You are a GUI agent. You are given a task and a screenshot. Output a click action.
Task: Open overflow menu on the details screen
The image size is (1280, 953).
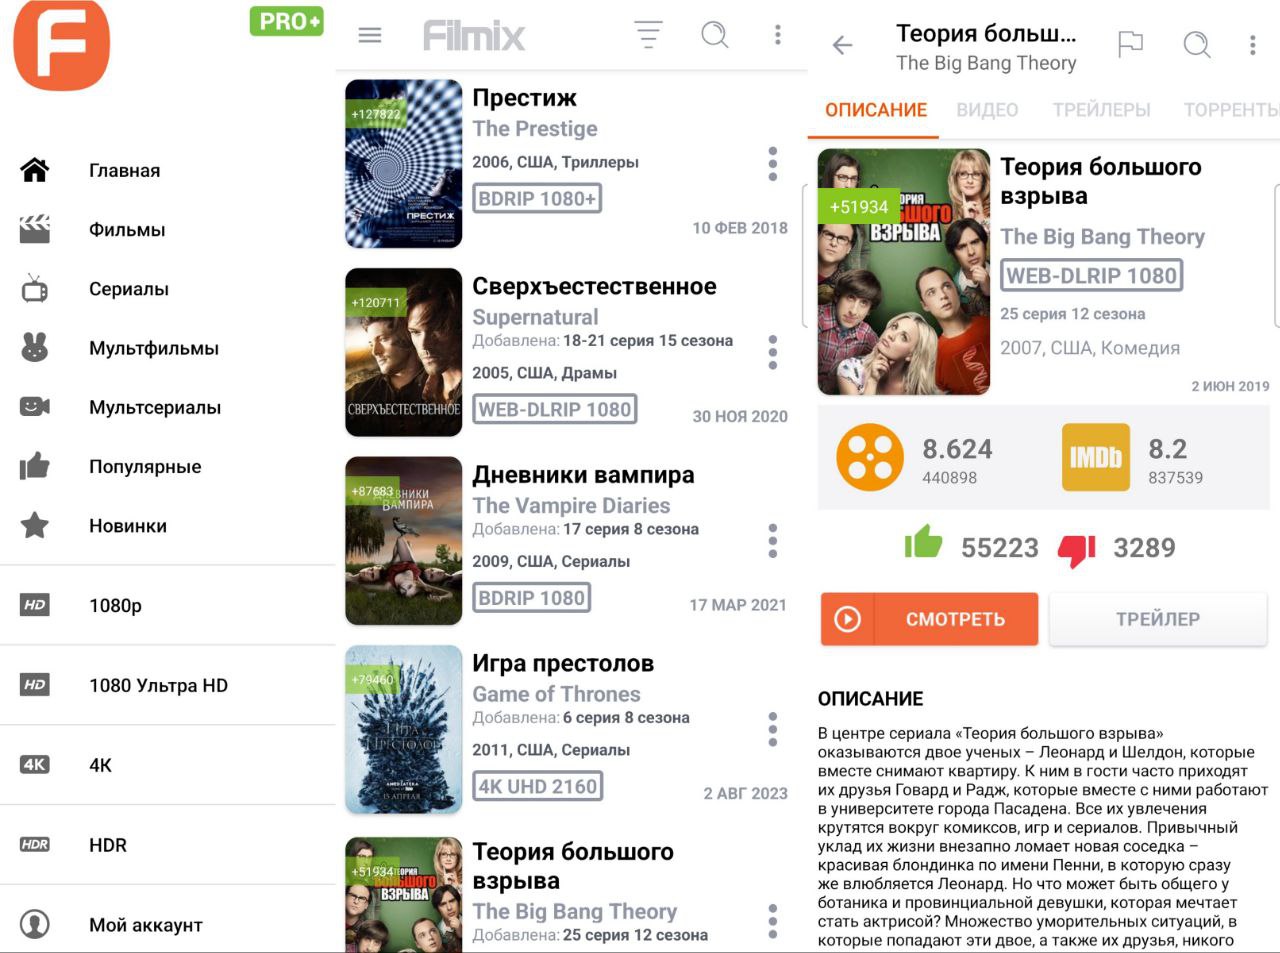pyautogui.click(x=1252, y=45)
